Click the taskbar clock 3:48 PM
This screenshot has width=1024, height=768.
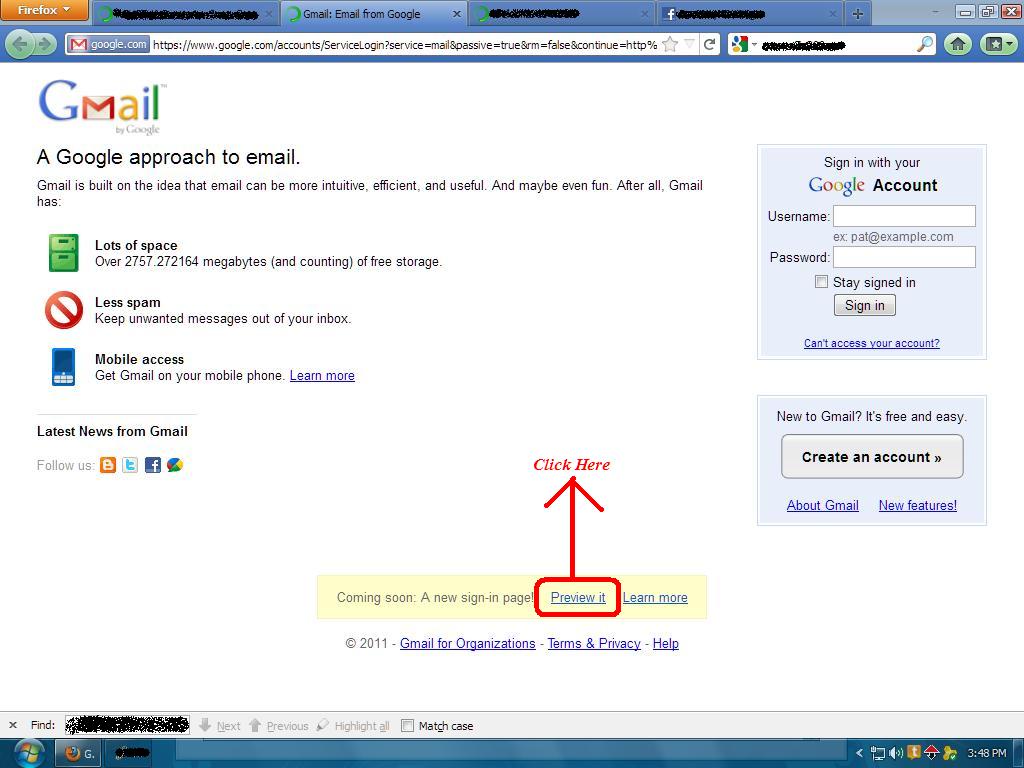pyautogui.click(x=987, y=753)
